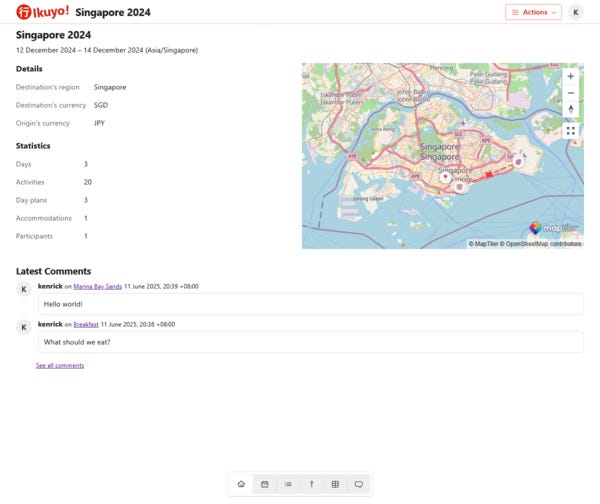Click the Singapore 2024 header title
The image size is (600, 504).
click(113, 12)
